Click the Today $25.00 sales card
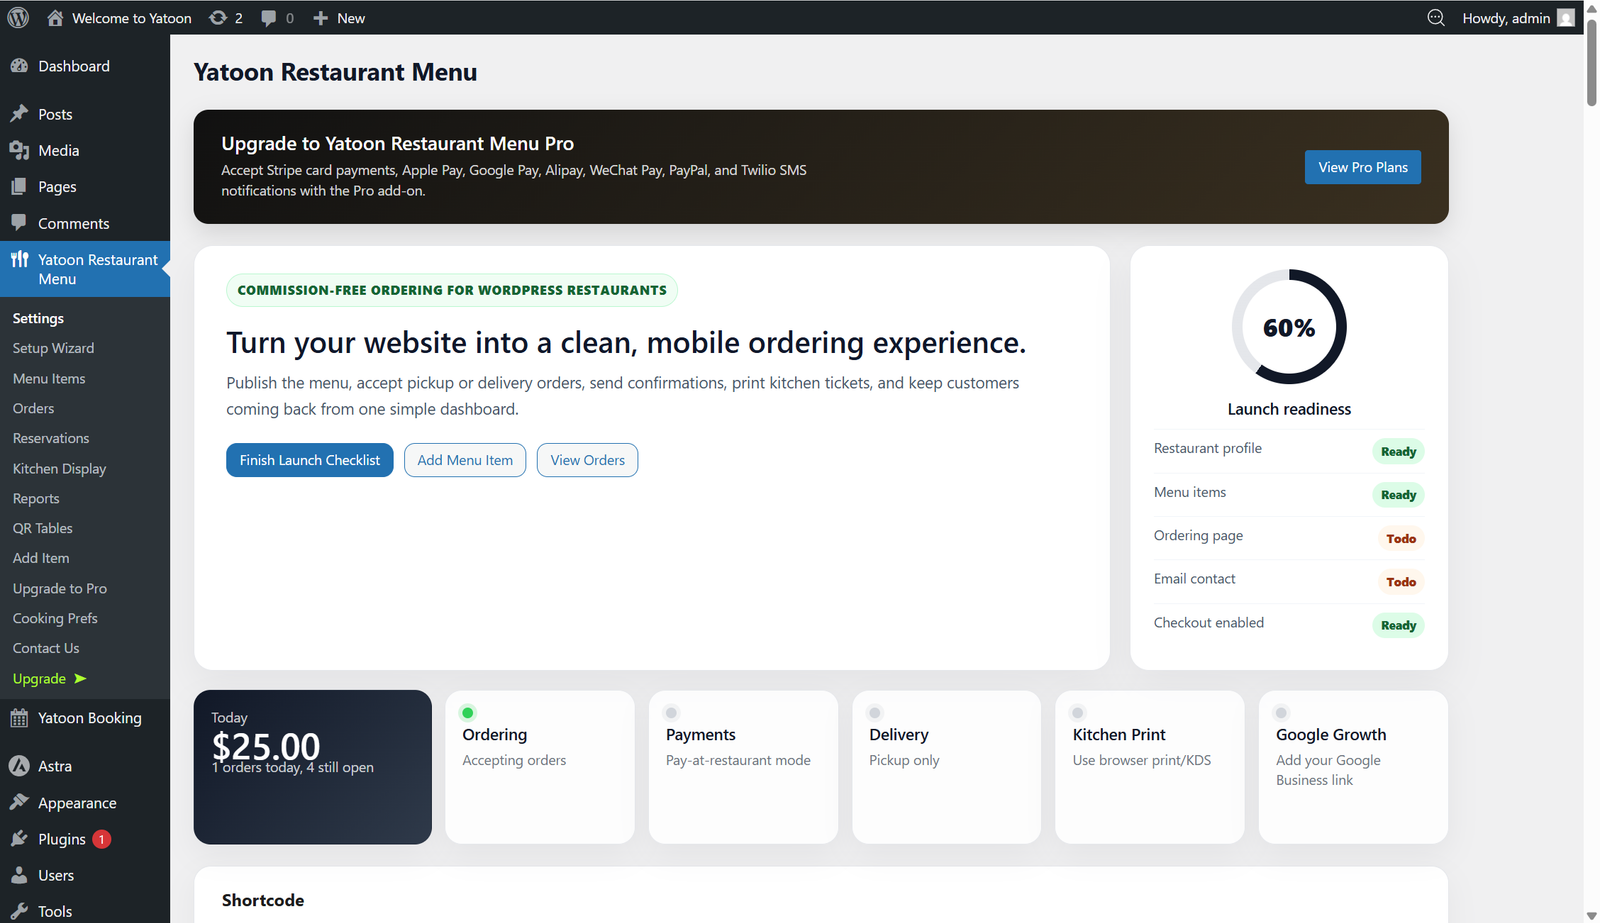 tap(313, 767)
